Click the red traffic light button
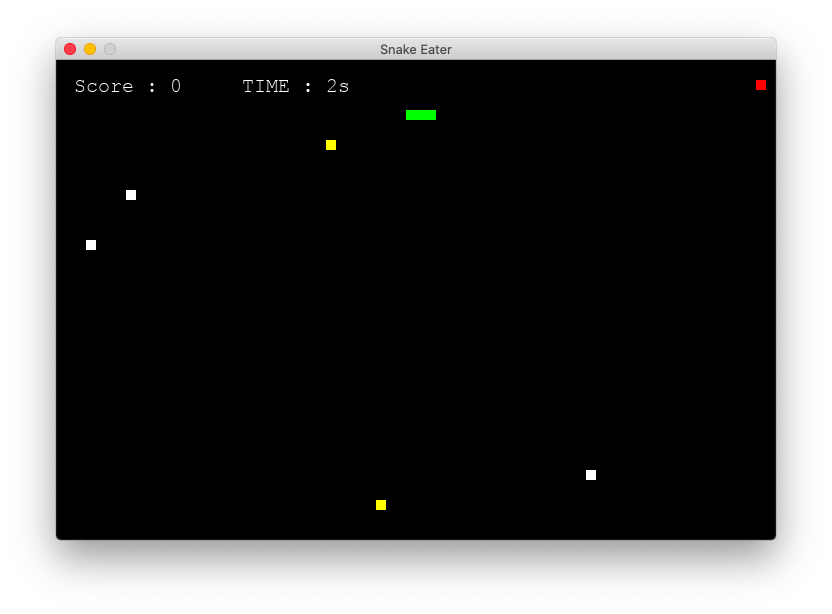Viewport: 832px width, 614px height. (x=69, y=48)
